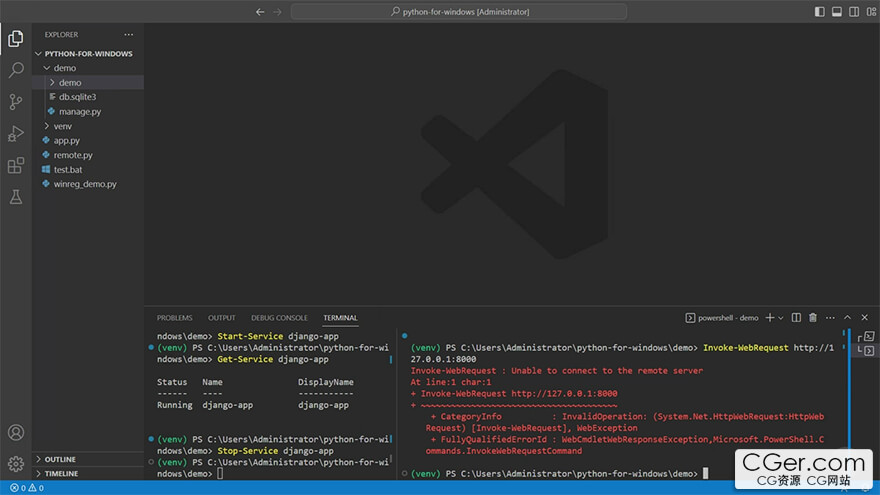
Task: Open the Source Control view
Action: [16, 101]
